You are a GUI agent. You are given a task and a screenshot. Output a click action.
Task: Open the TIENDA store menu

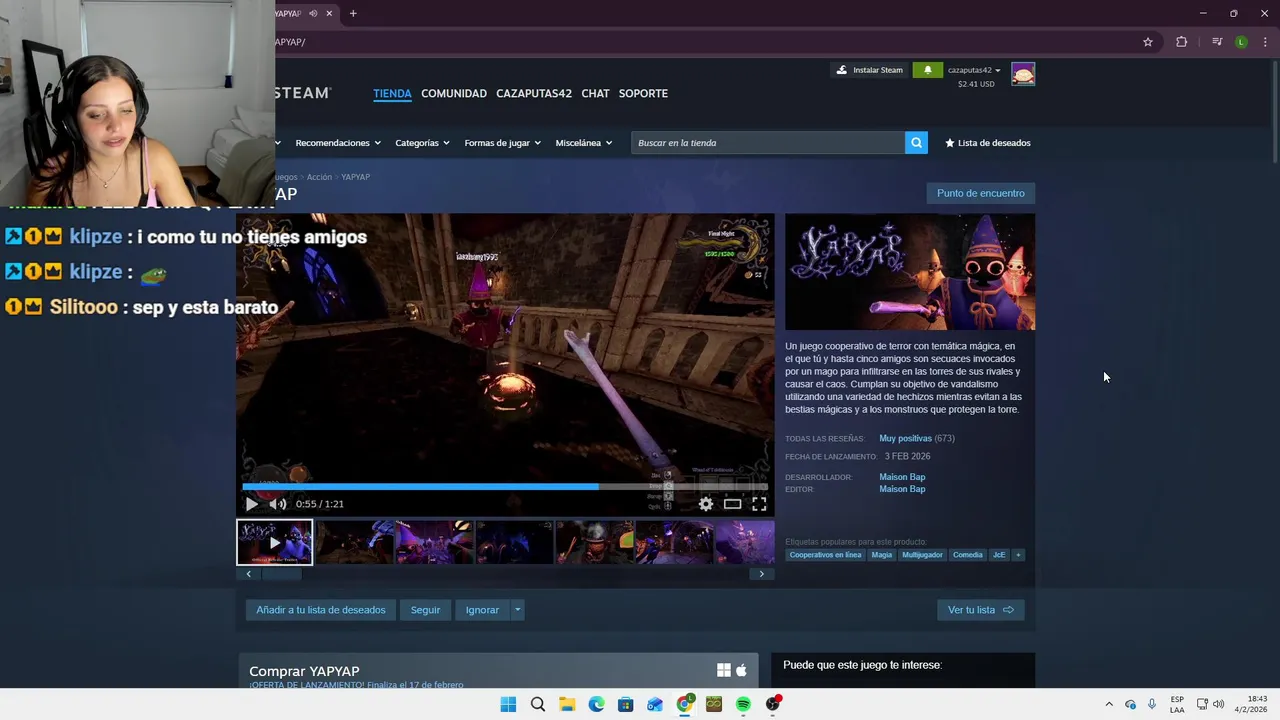pos(392,93)
